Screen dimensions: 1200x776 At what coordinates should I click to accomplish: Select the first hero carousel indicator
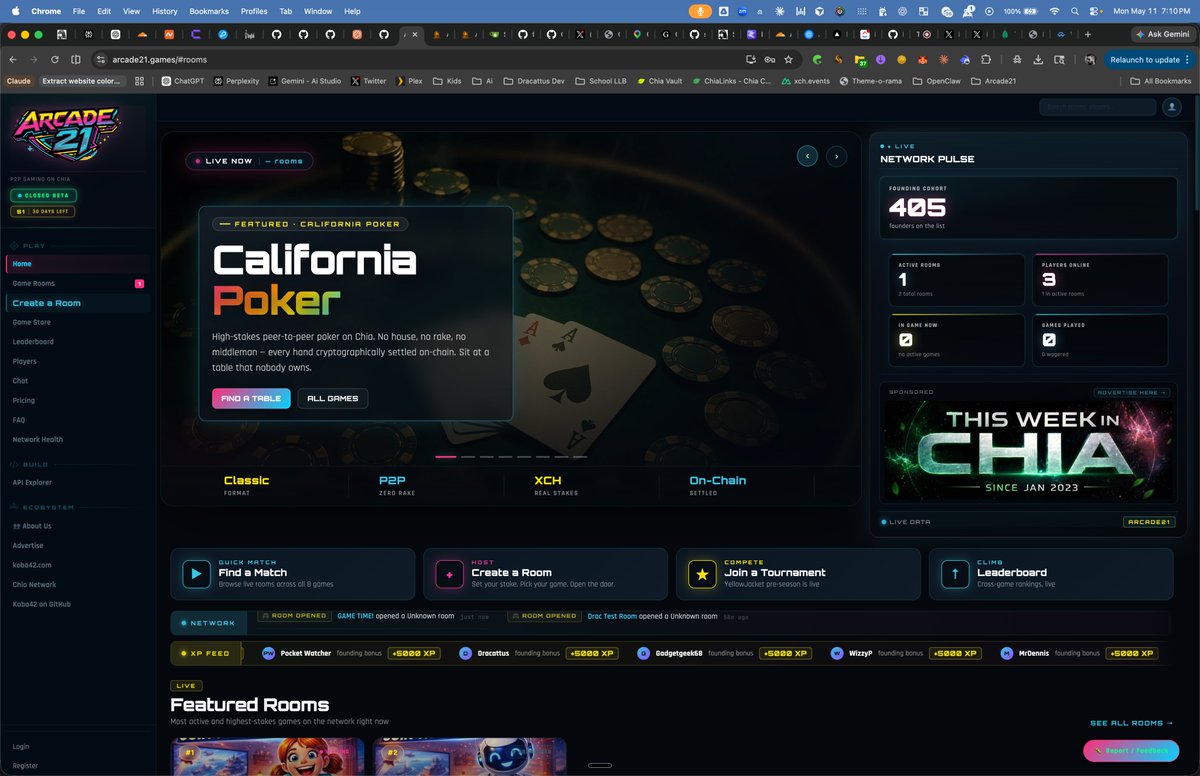click(x=446, y=457)
